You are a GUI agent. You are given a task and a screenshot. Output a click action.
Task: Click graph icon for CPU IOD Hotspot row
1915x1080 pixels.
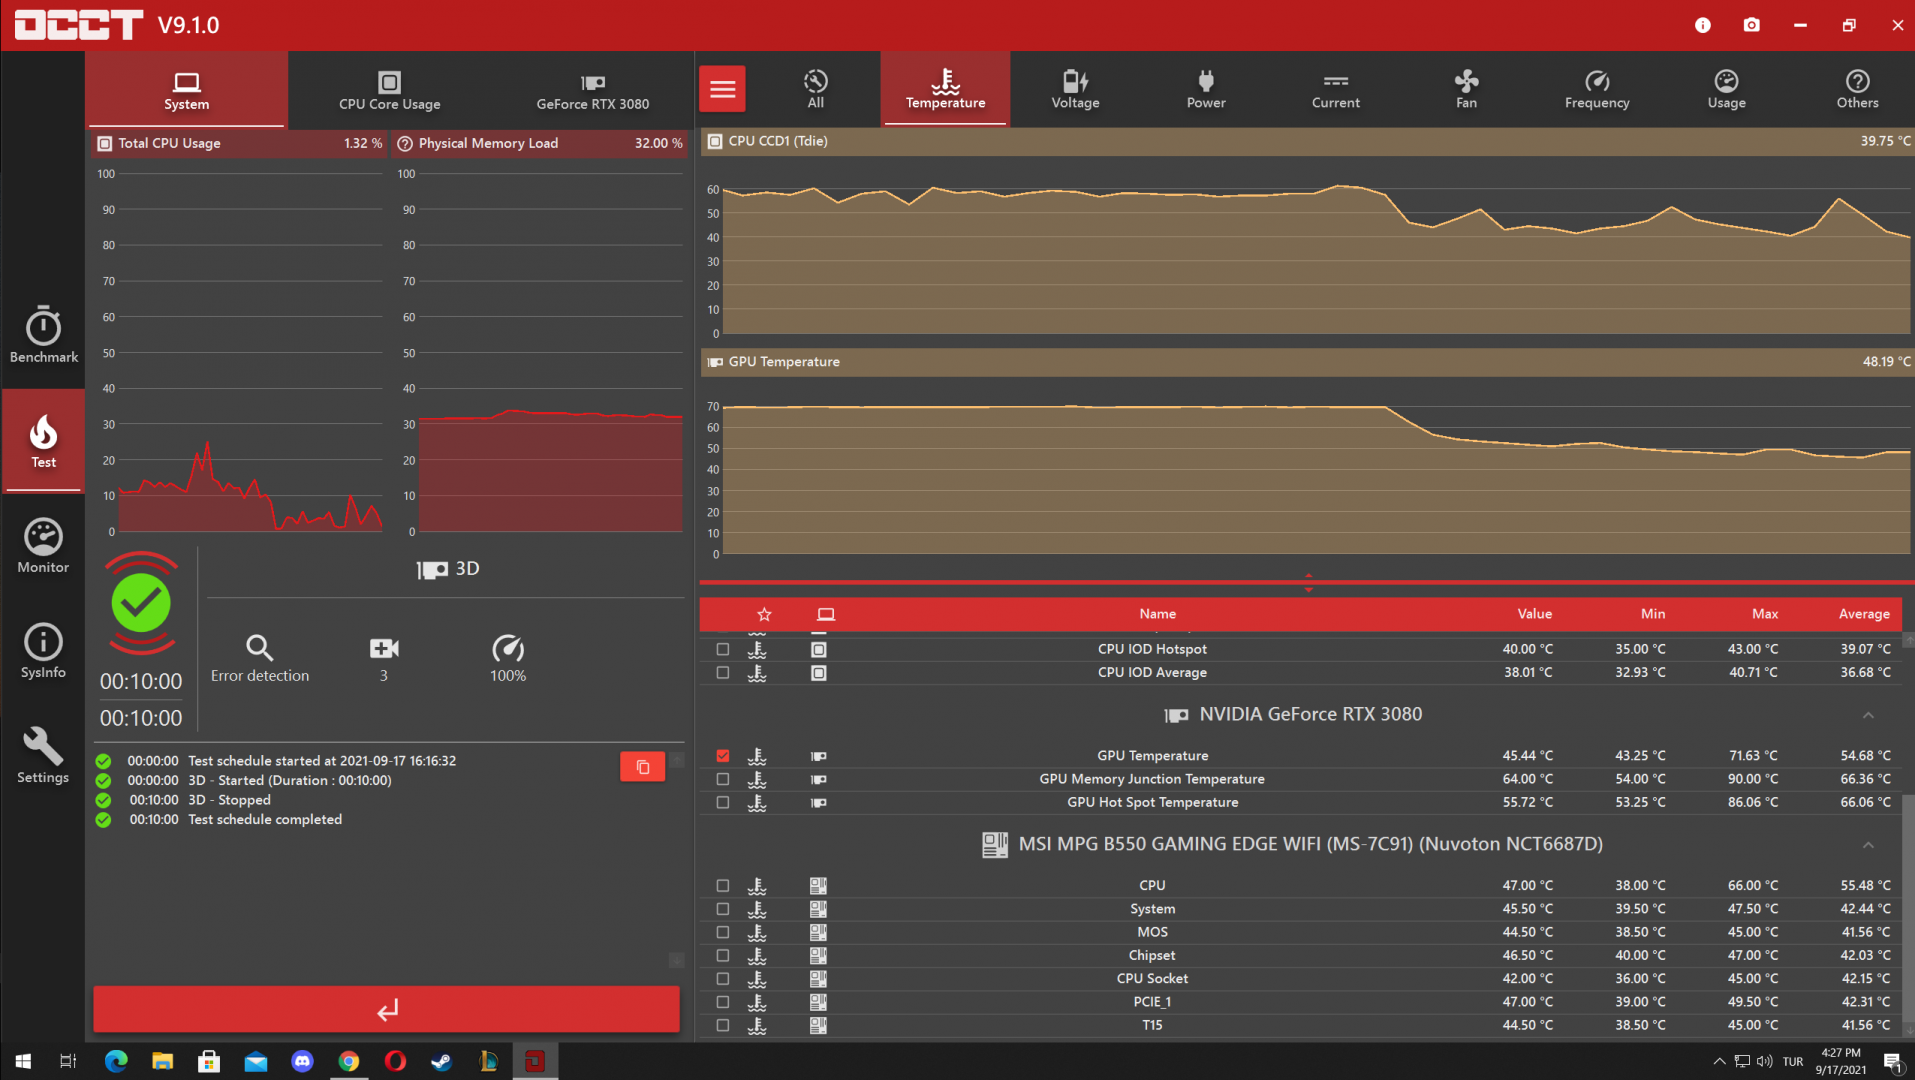pyautogui.click(x=757, y=649)
